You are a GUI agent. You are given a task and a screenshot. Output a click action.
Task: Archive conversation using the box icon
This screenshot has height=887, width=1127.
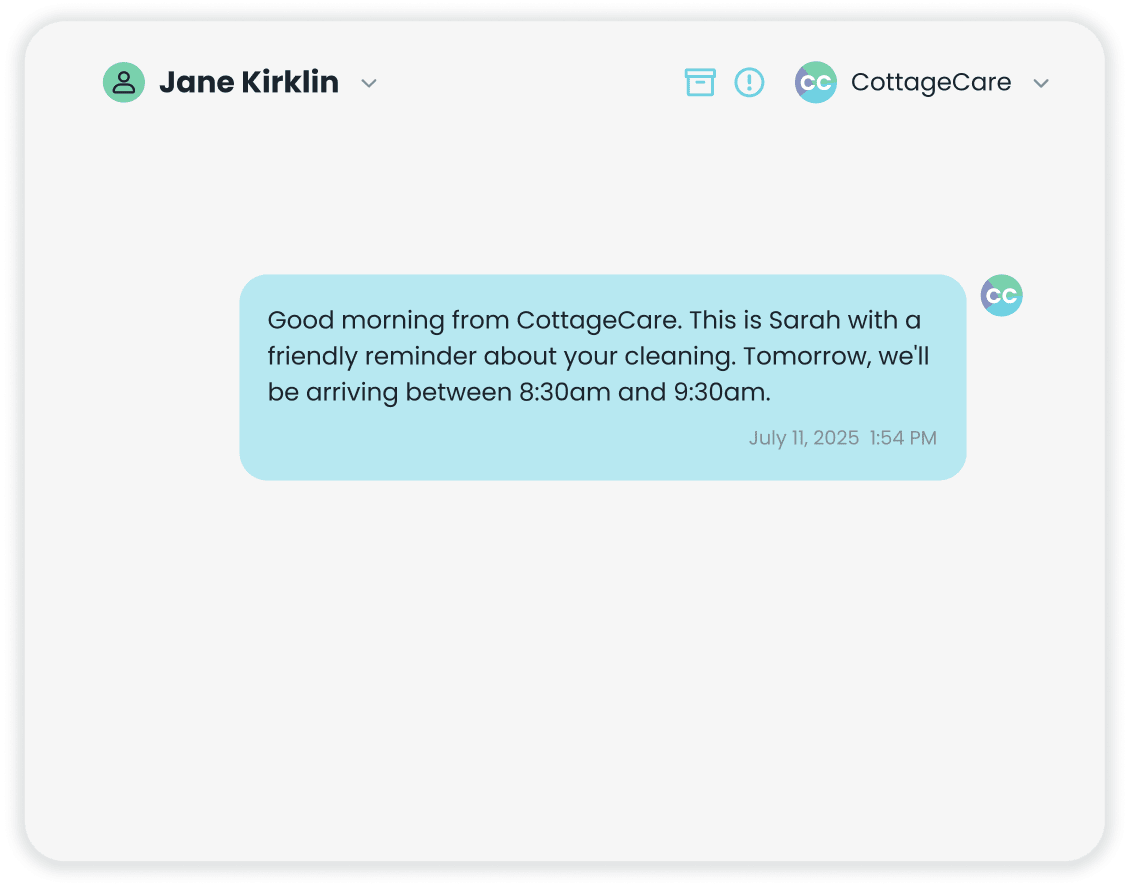point(699,82)
